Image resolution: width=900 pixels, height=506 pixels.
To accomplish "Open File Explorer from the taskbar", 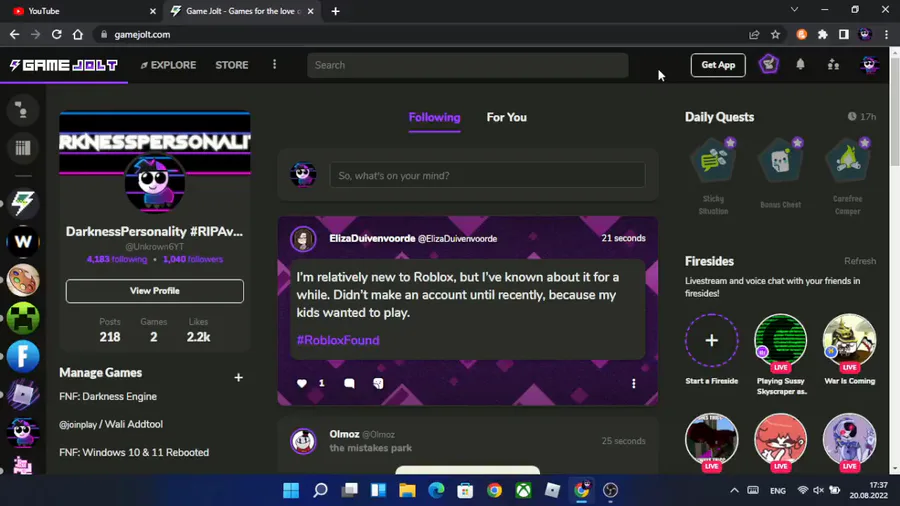I will 408,491.
